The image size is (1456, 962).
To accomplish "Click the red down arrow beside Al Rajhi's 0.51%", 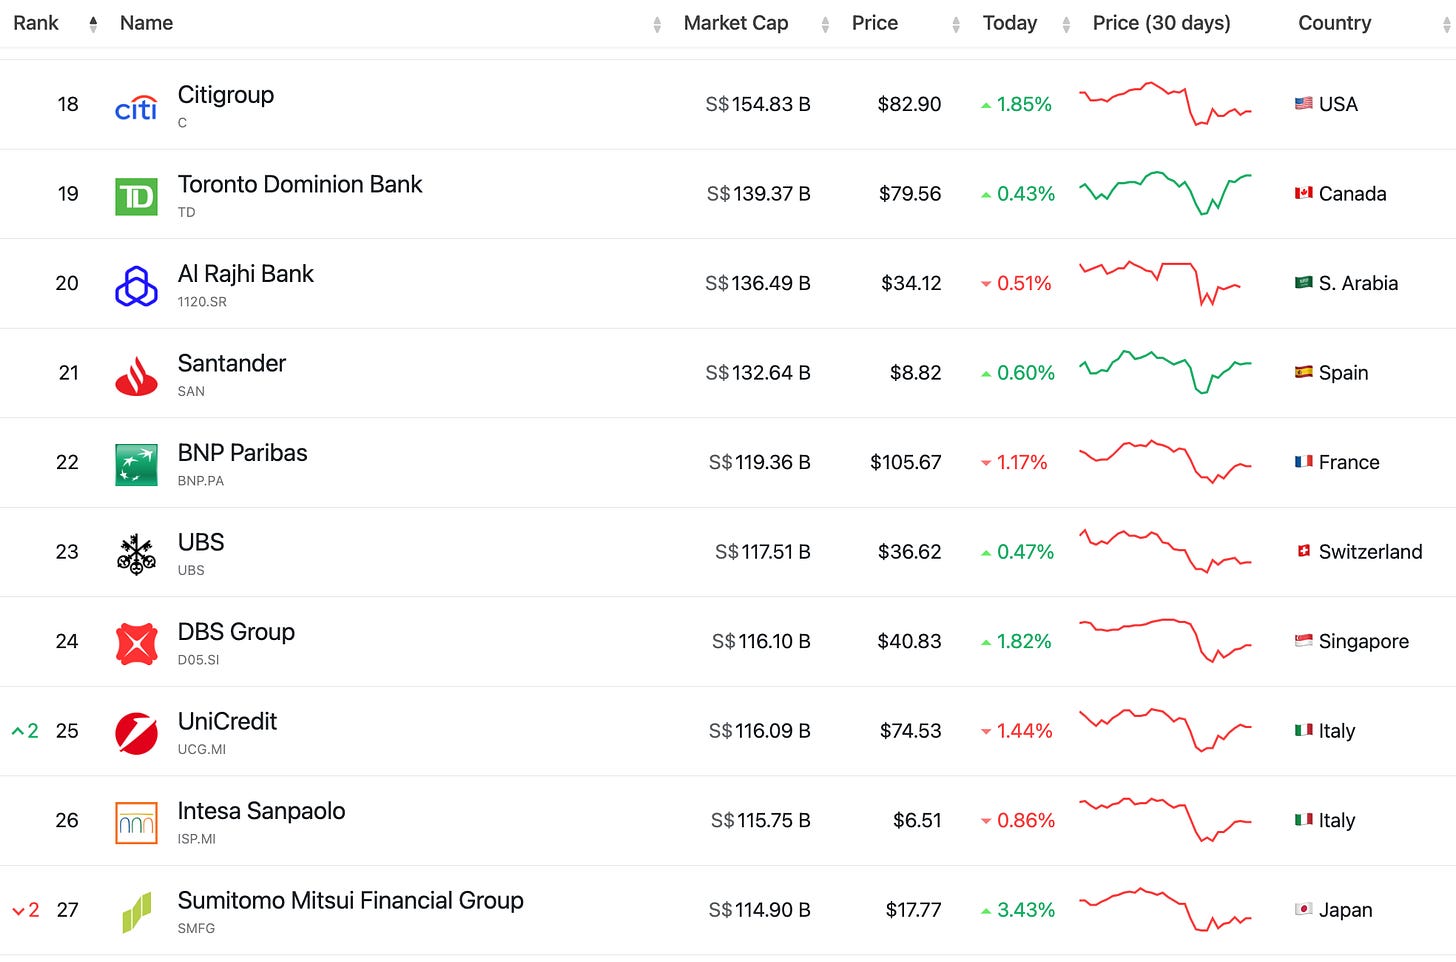I will pyautogui.click(x=987, y=284).
